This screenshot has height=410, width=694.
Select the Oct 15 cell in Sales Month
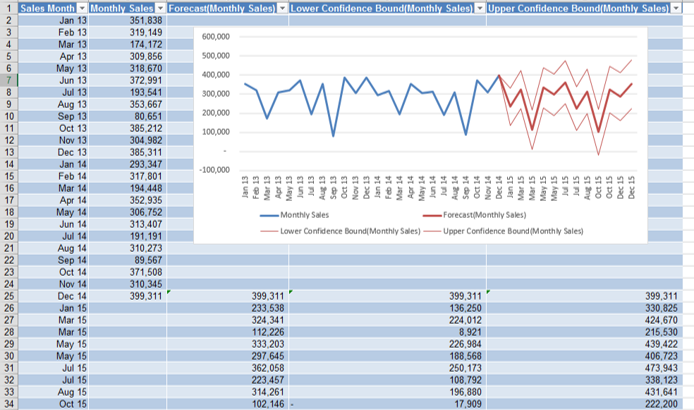pyautogui.click(x=54, y=404)
